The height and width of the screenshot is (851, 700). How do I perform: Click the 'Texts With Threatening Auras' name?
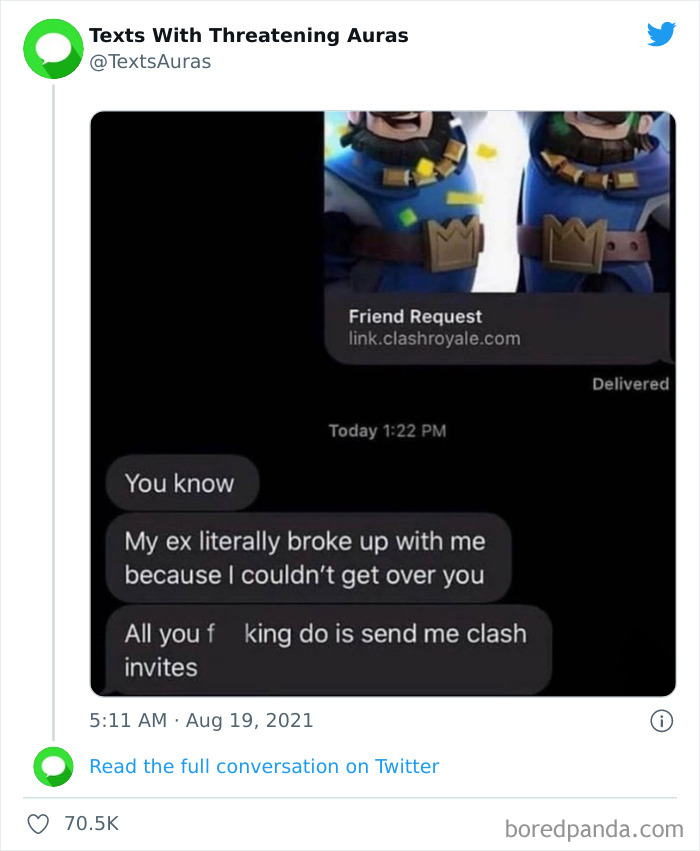pyautogui.click(x=249, y=35)
